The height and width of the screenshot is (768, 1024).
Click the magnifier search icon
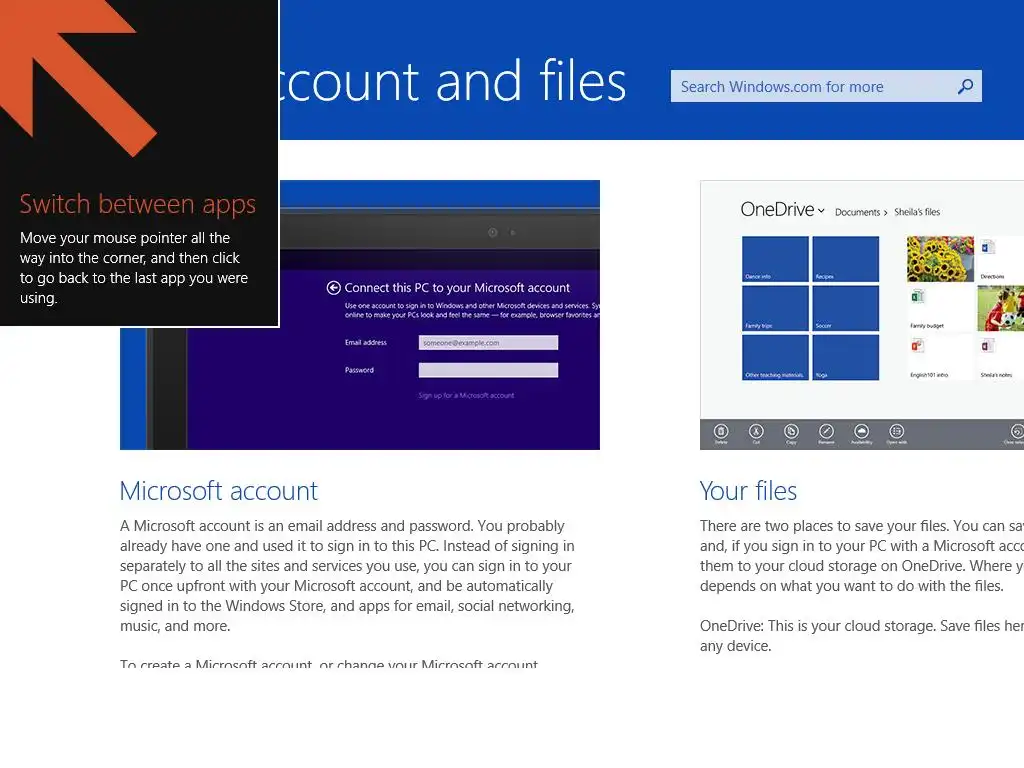[965, 86]
